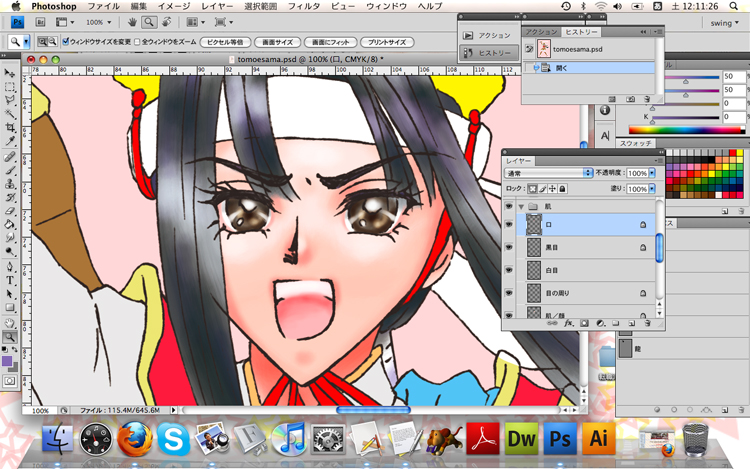Select the Type tool
Image resolution: width=750 pixels, height=469 pixels.
tap(10, 280)
